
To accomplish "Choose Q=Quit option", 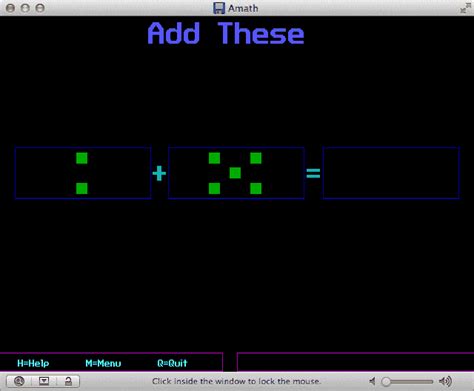I will coord(172,363).
